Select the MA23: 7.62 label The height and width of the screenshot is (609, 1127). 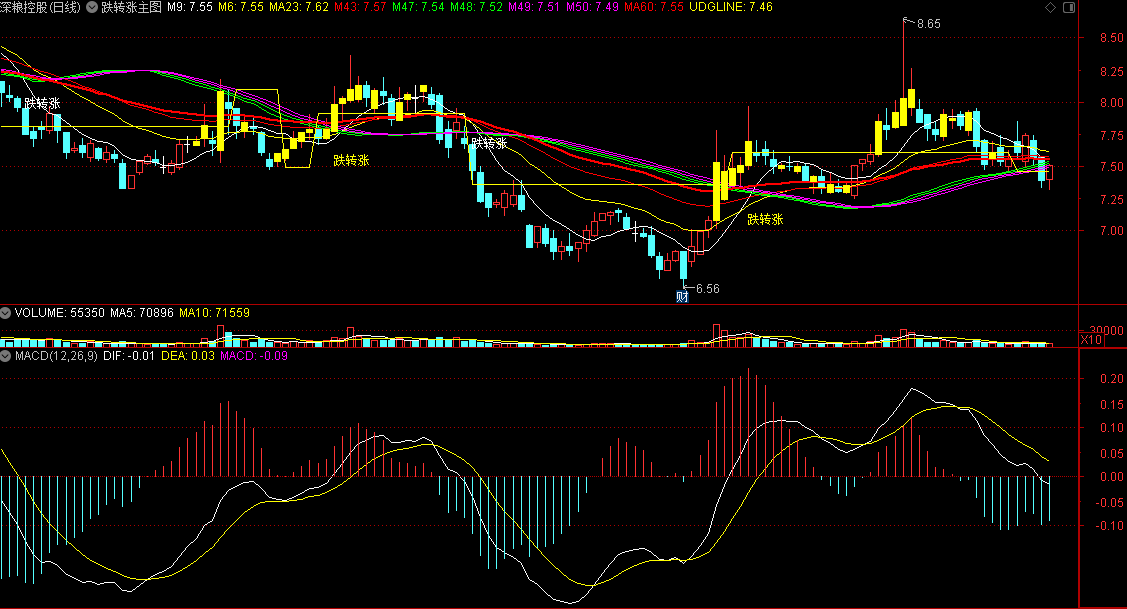[x=299, y=7]
